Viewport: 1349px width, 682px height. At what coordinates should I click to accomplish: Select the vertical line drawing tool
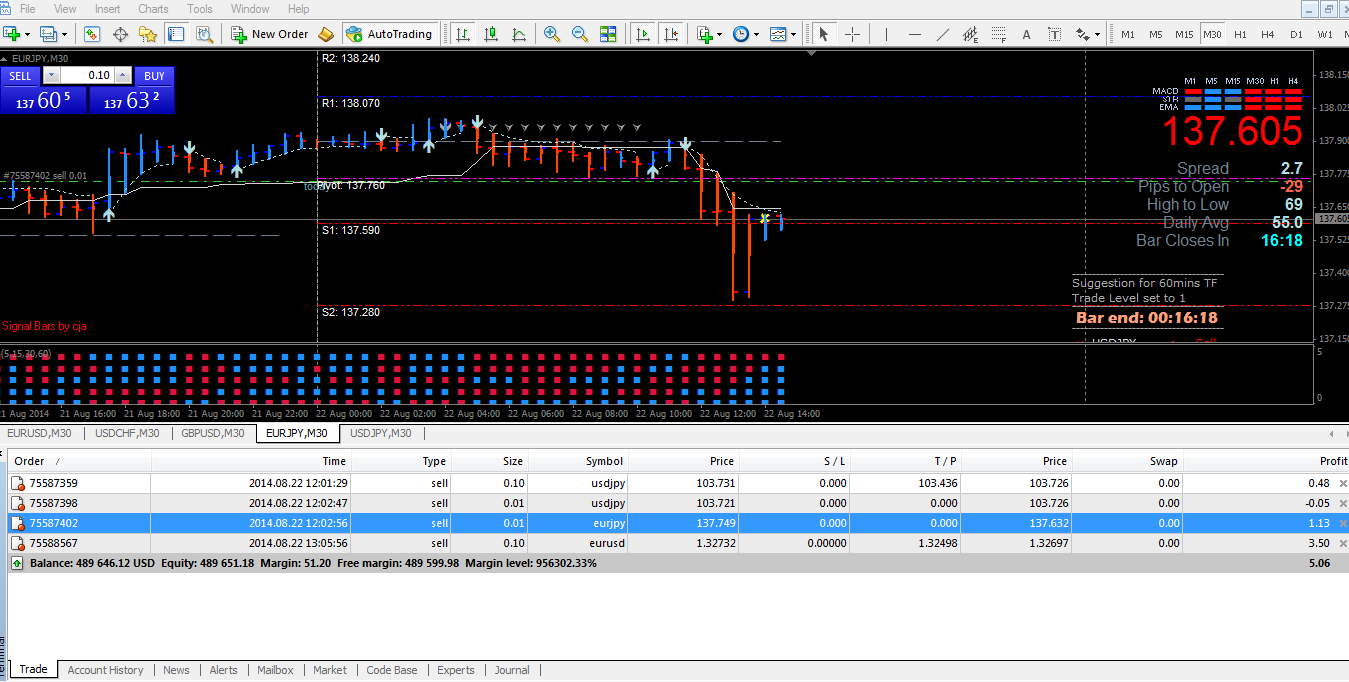(886, 34)
